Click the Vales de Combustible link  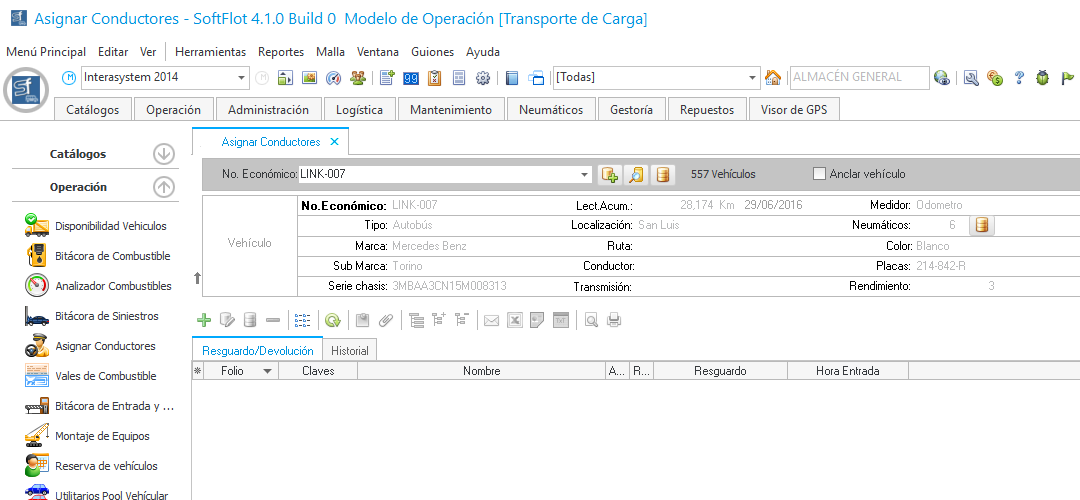point(106,376)
